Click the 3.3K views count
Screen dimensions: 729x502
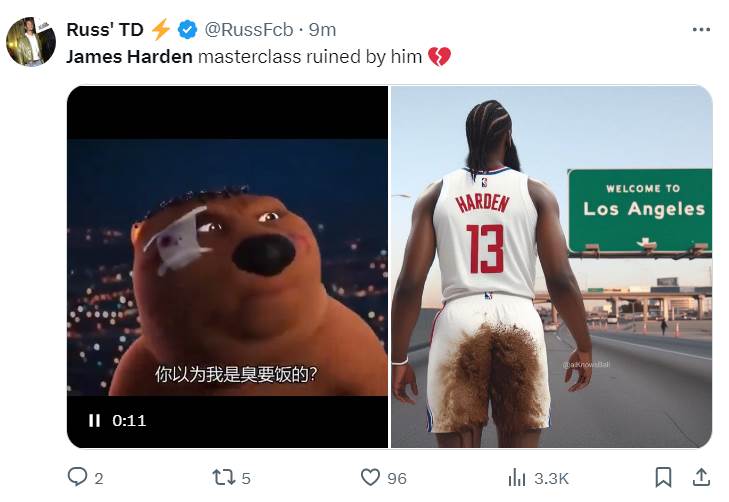(551, 478)
